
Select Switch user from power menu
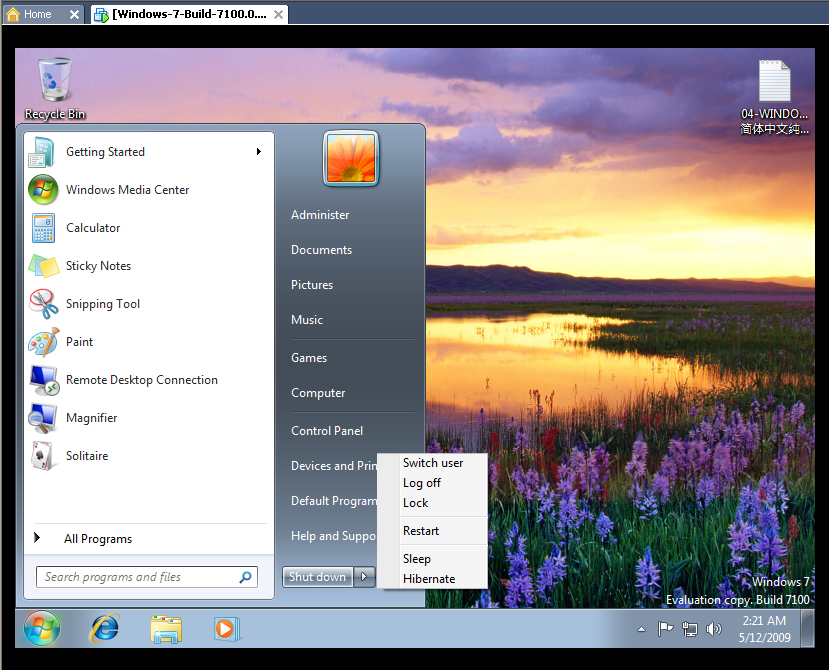tap(432, 463)
